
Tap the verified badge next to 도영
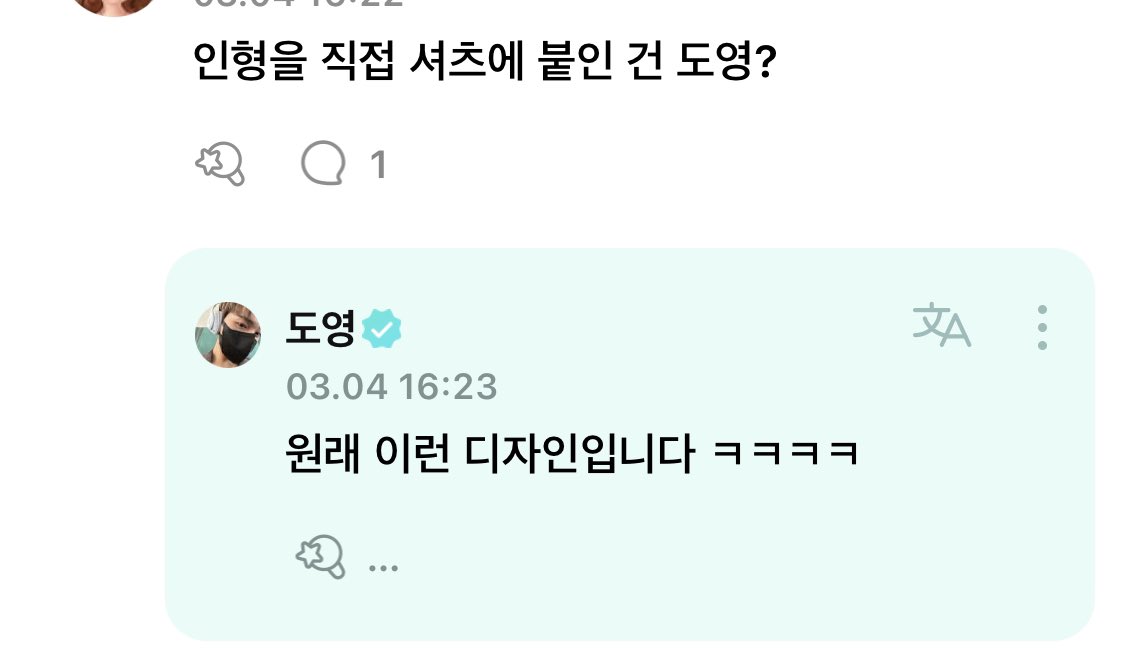point(381,329)
